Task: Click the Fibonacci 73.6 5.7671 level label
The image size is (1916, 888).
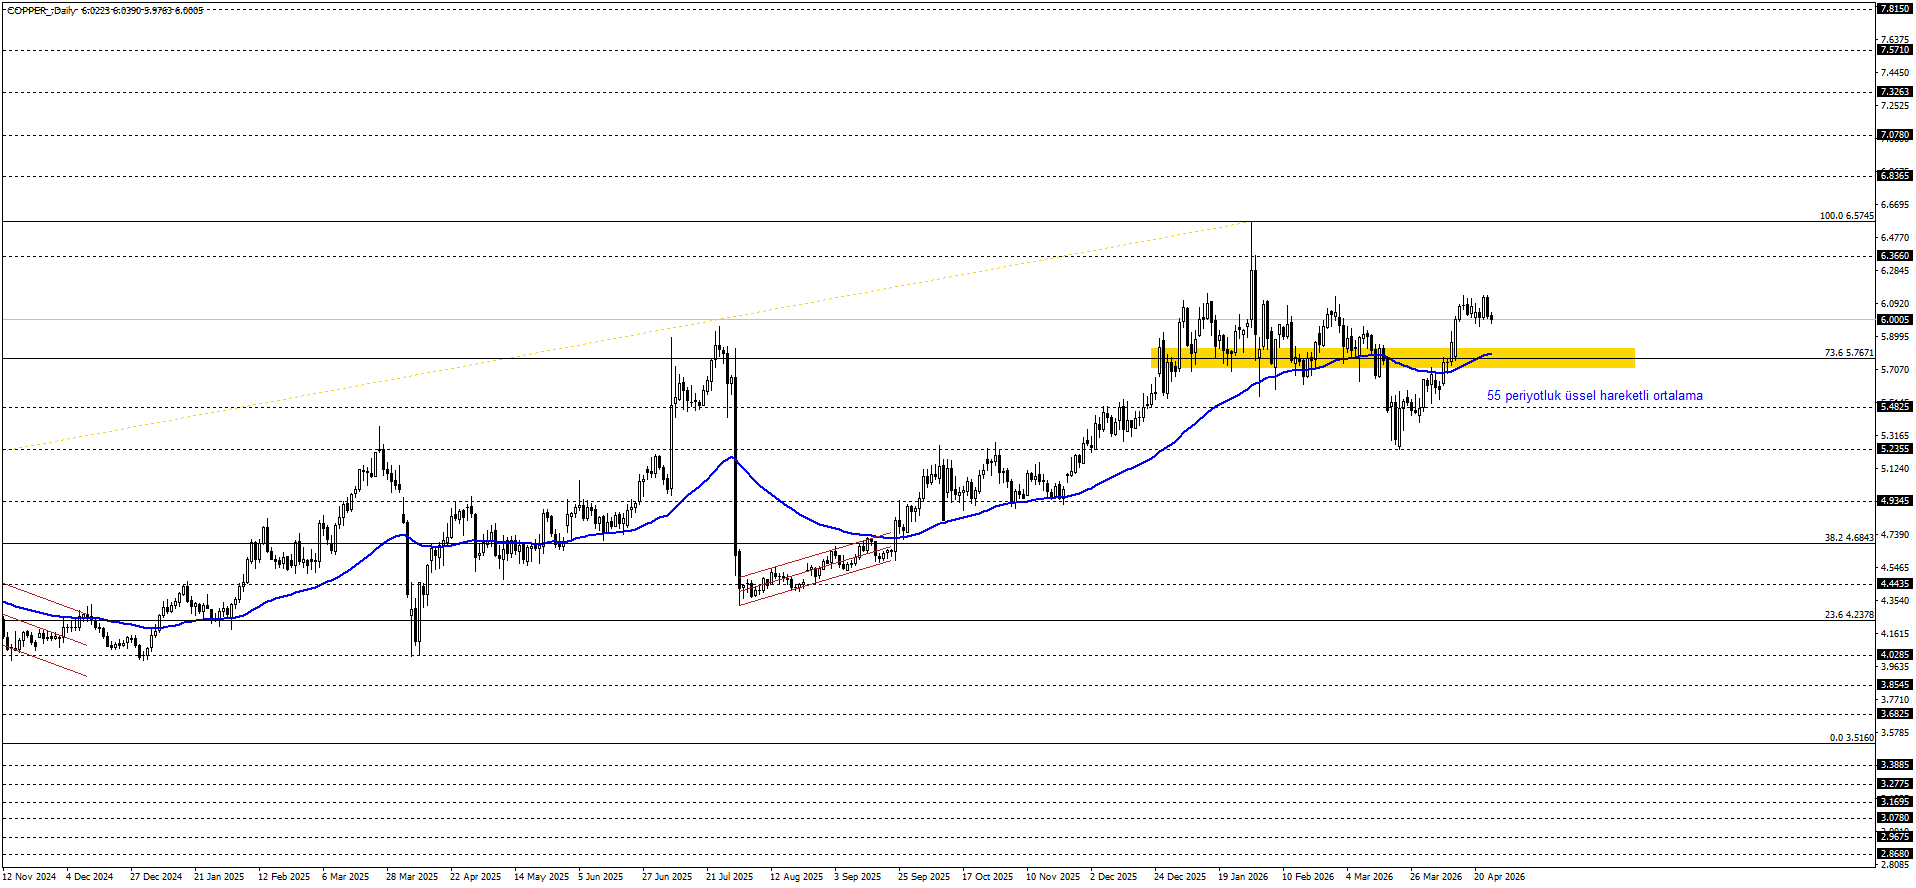Action: point(1848,353)
